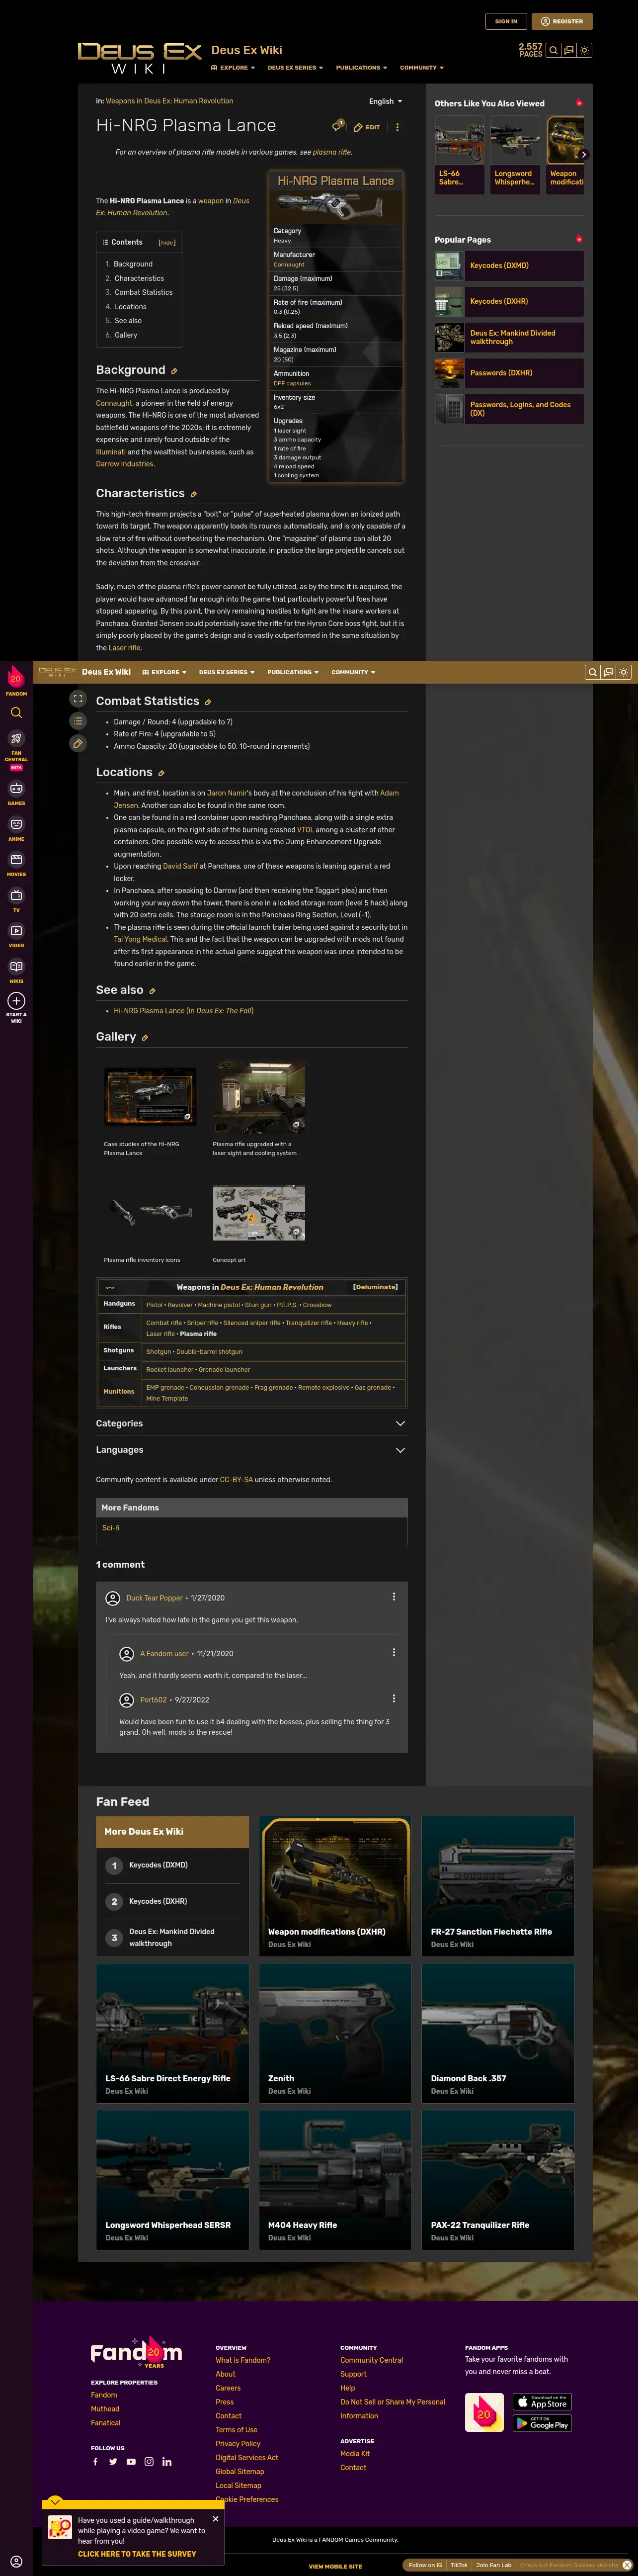Open Fandom LinkedIn icon in footer
Image resolution: width=638 pixels, height=2576 pixels.
tap(167, 2462)
